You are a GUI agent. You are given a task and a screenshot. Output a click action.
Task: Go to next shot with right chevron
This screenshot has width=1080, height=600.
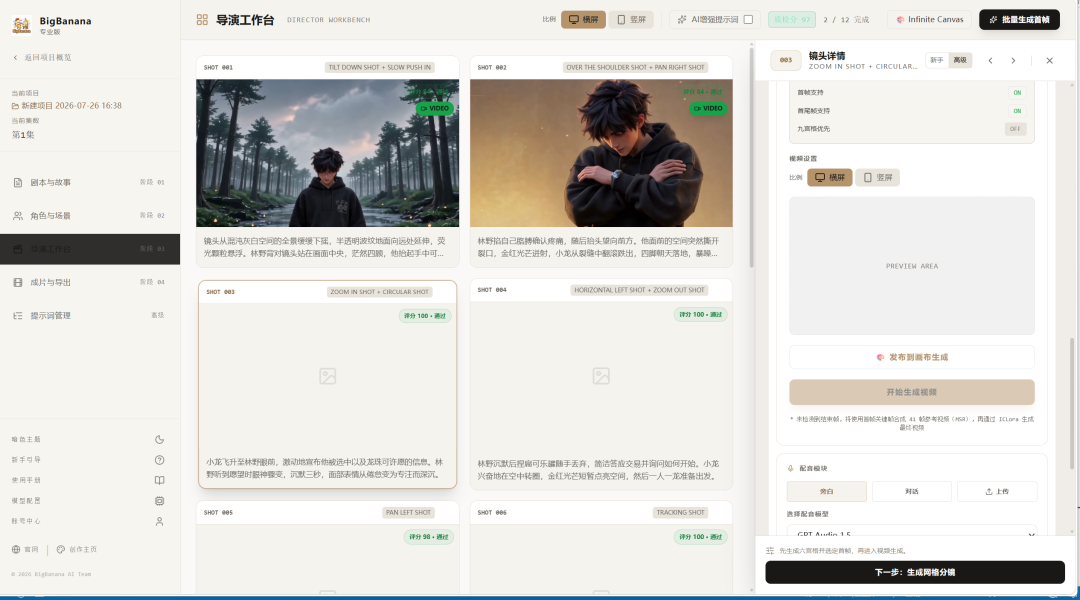1013,61
